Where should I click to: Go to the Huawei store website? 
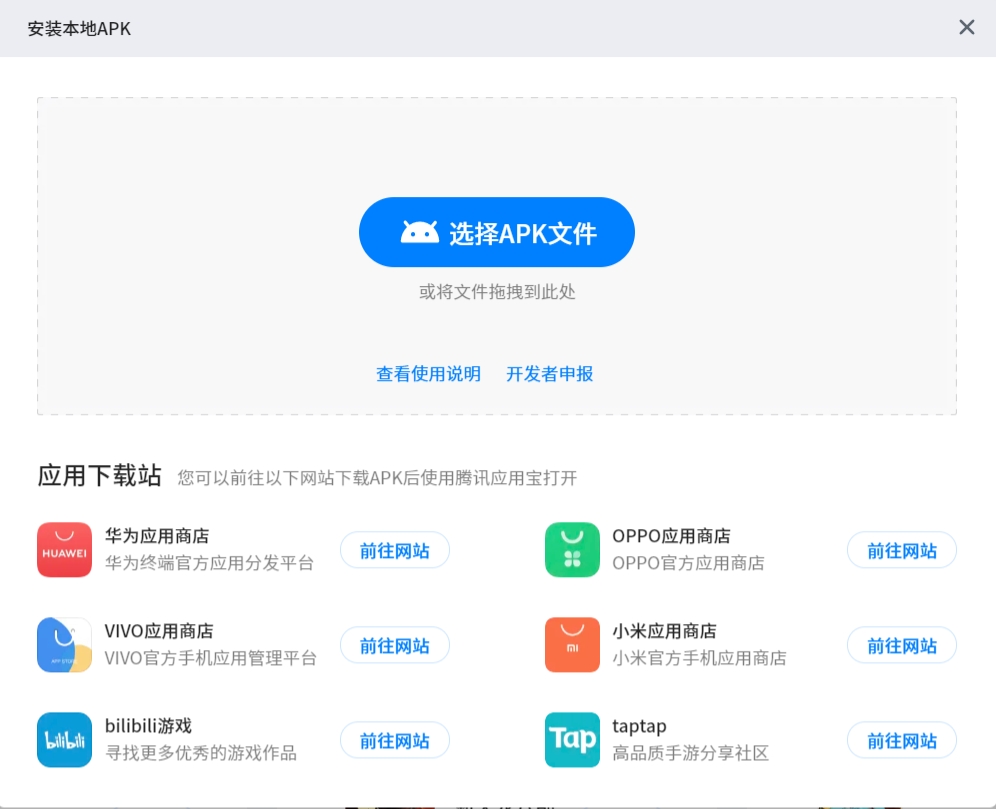[x=395, y=550]
